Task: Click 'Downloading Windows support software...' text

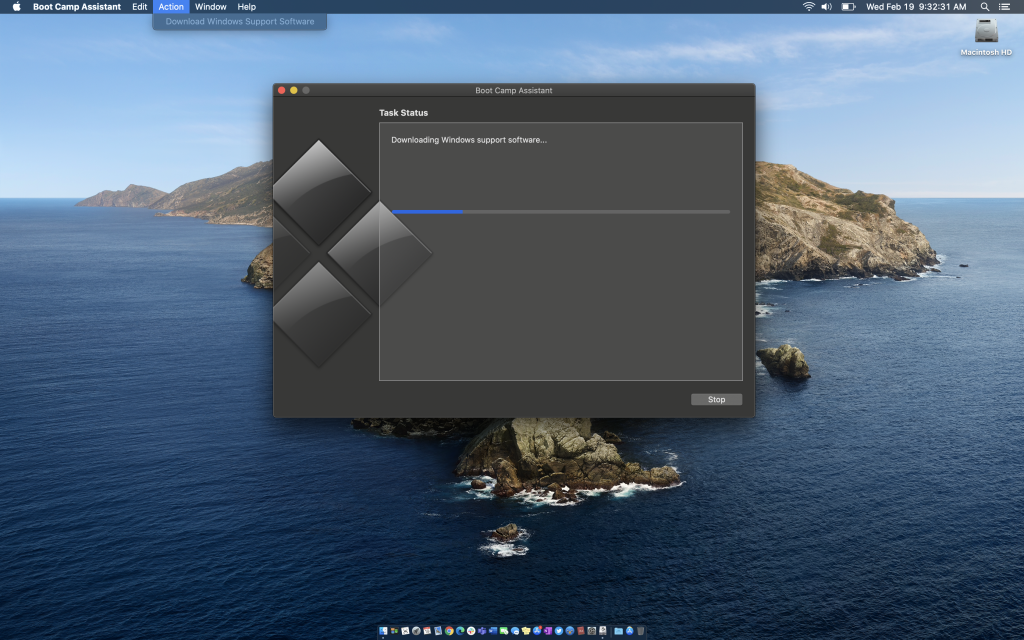Action: 469,140
